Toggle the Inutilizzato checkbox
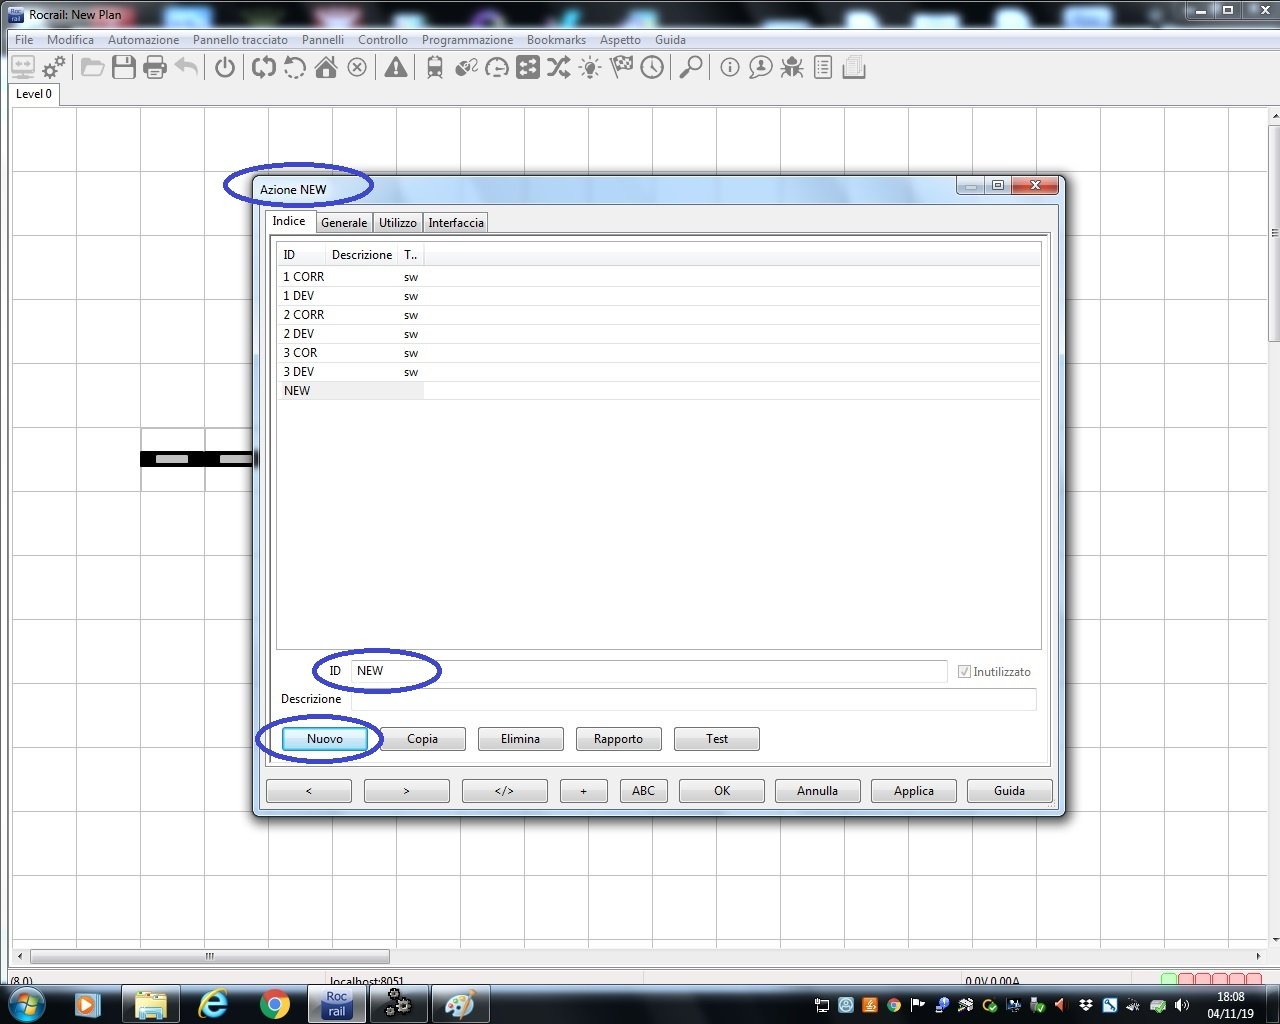This screenshot has height=1024, width=1280. 964,672
